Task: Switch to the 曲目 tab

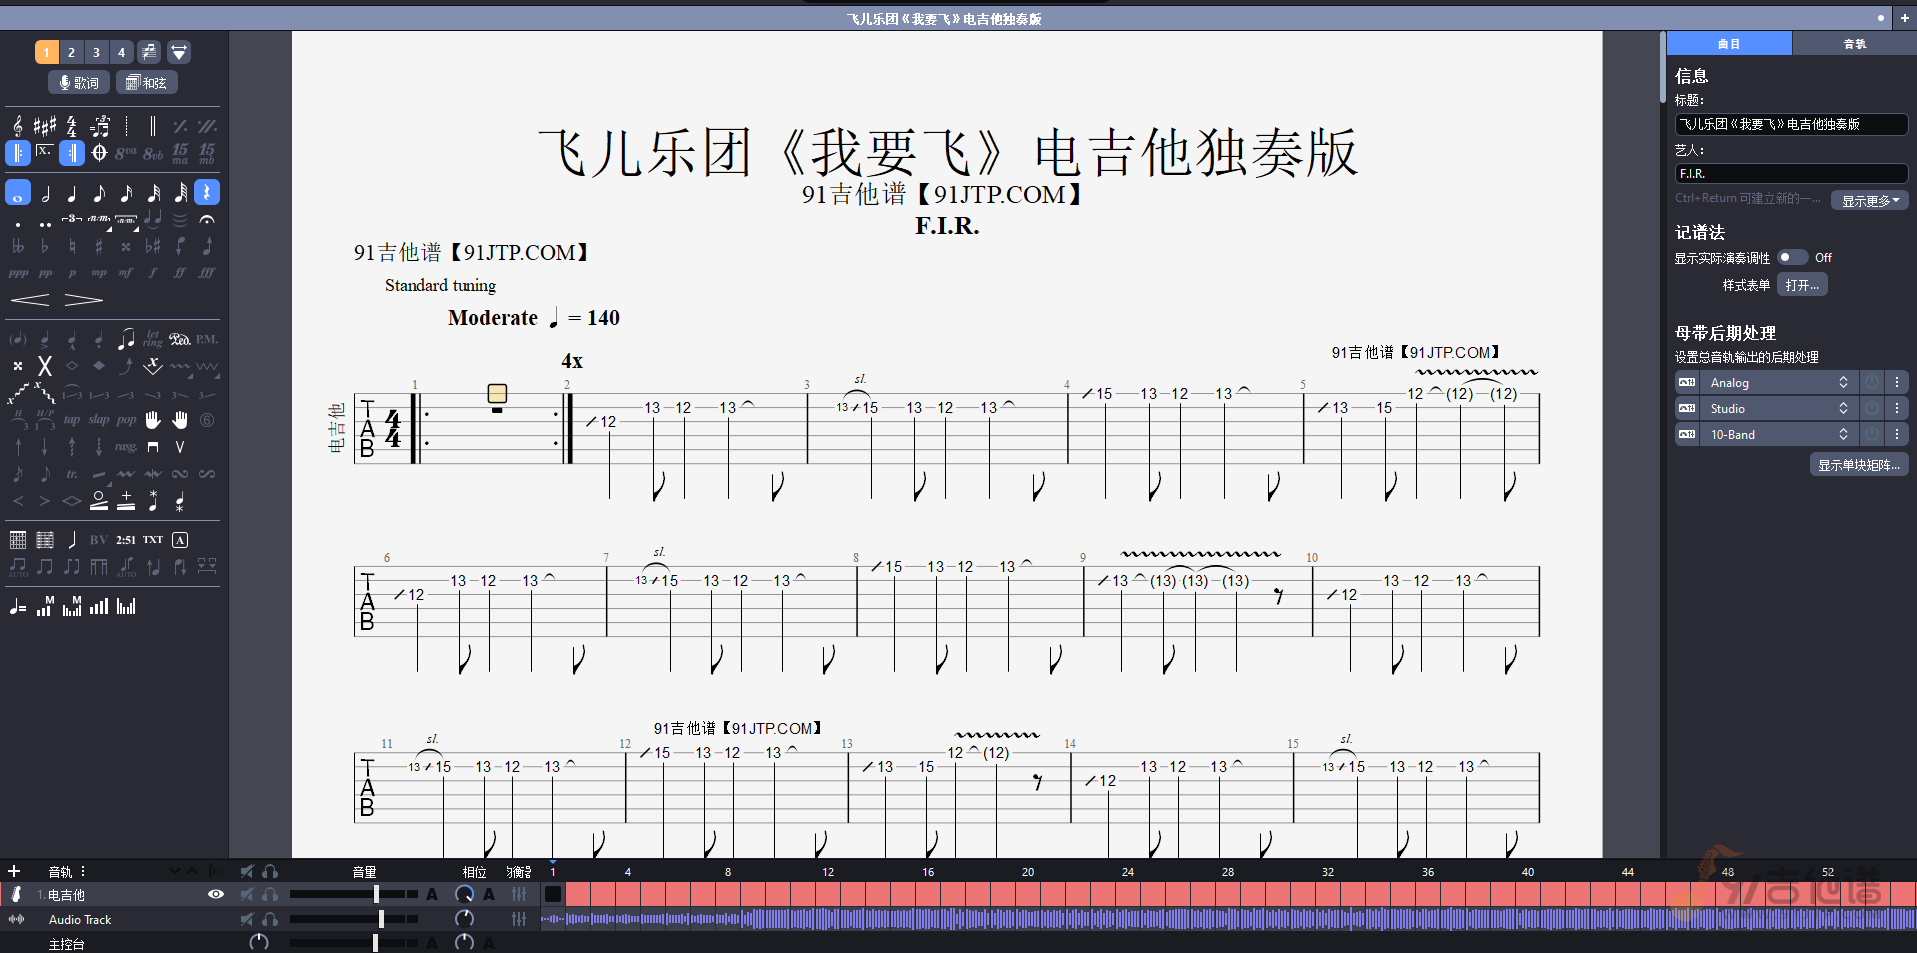Action: pyautogui.click(x=1729, y=44)
